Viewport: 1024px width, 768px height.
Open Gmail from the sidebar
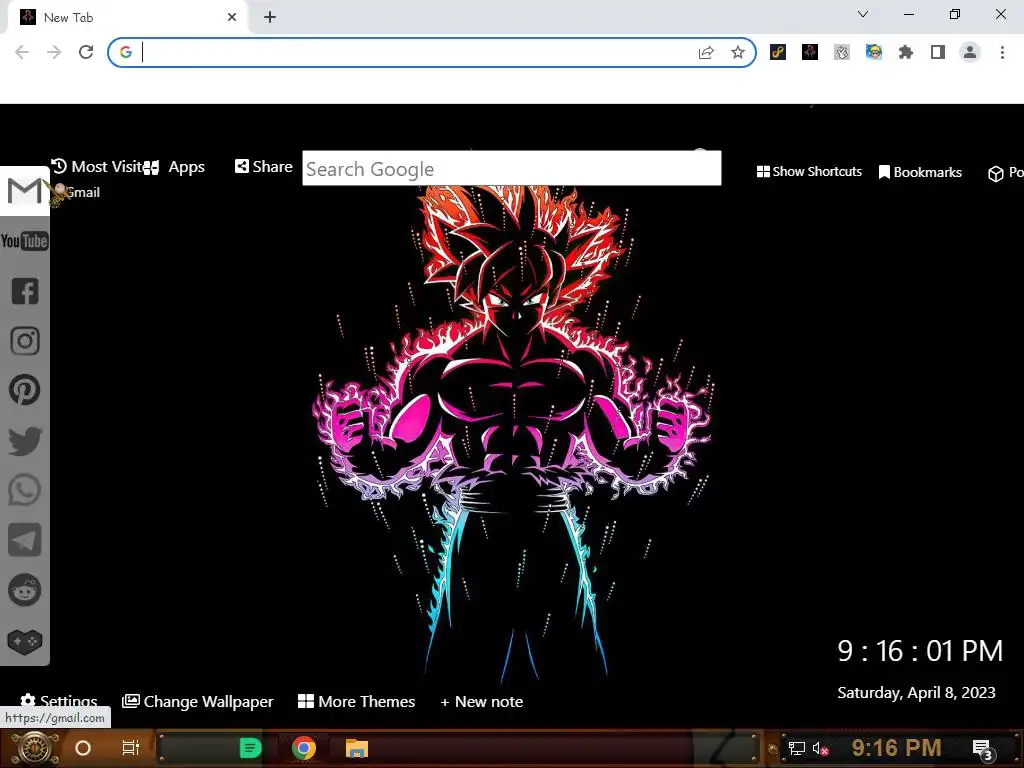24,191
